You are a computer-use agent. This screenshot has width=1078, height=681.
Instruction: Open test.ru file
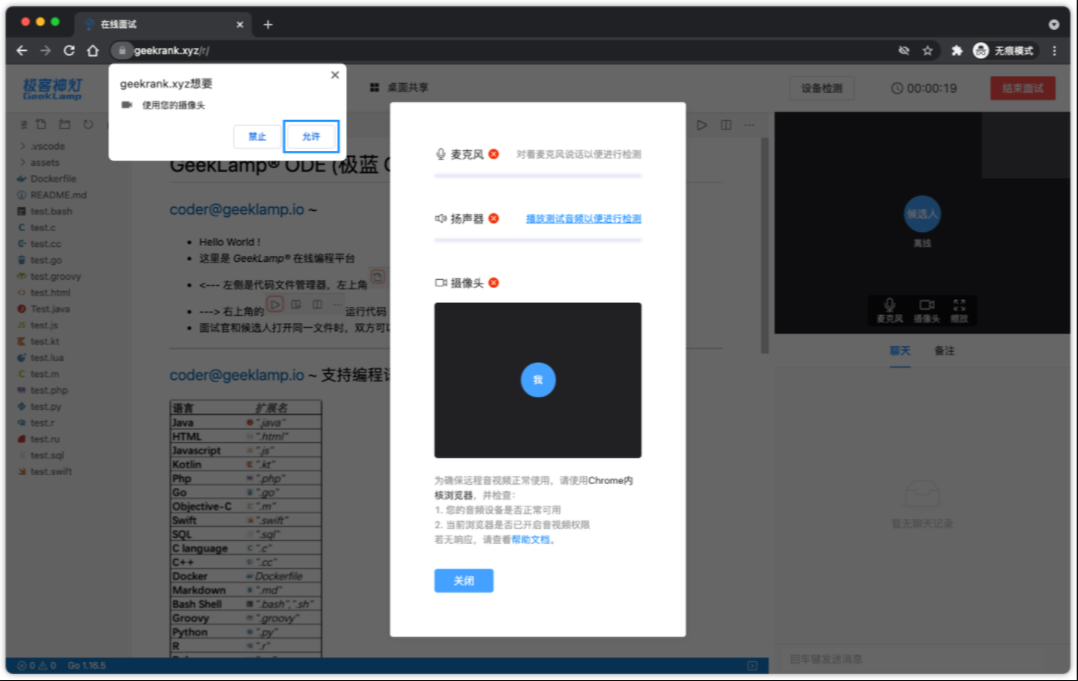tap(45, 438)
